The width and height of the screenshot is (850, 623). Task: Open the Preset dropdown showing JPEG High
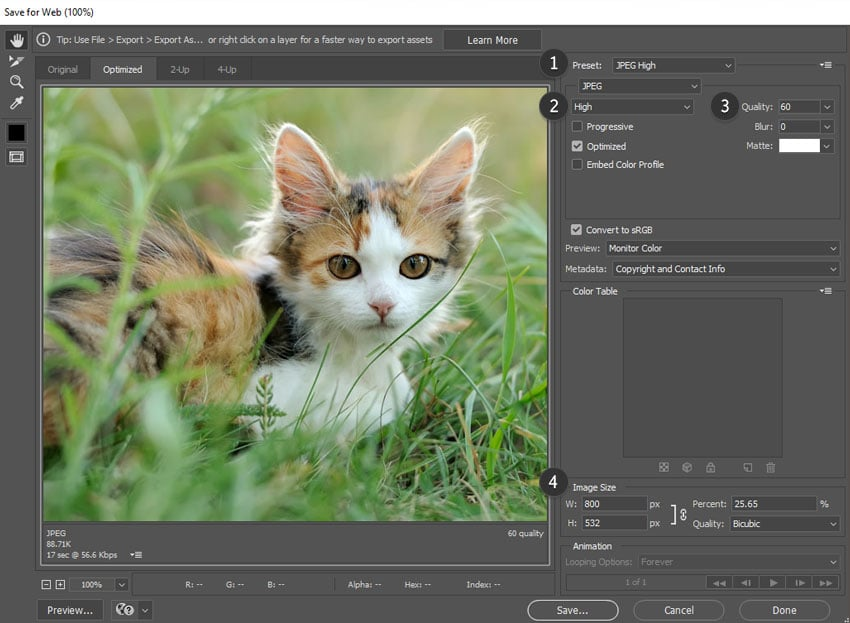[672, 66]
